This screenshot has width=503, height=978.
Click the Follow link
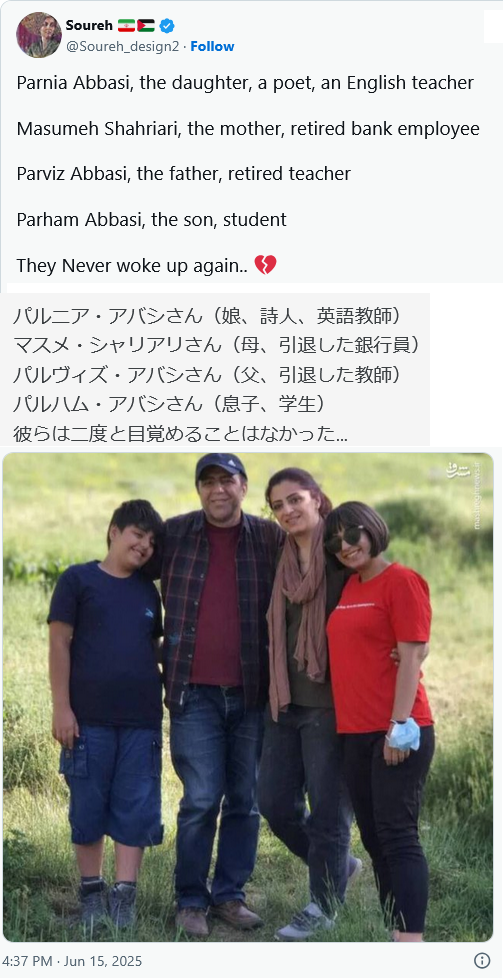point(212,46)
